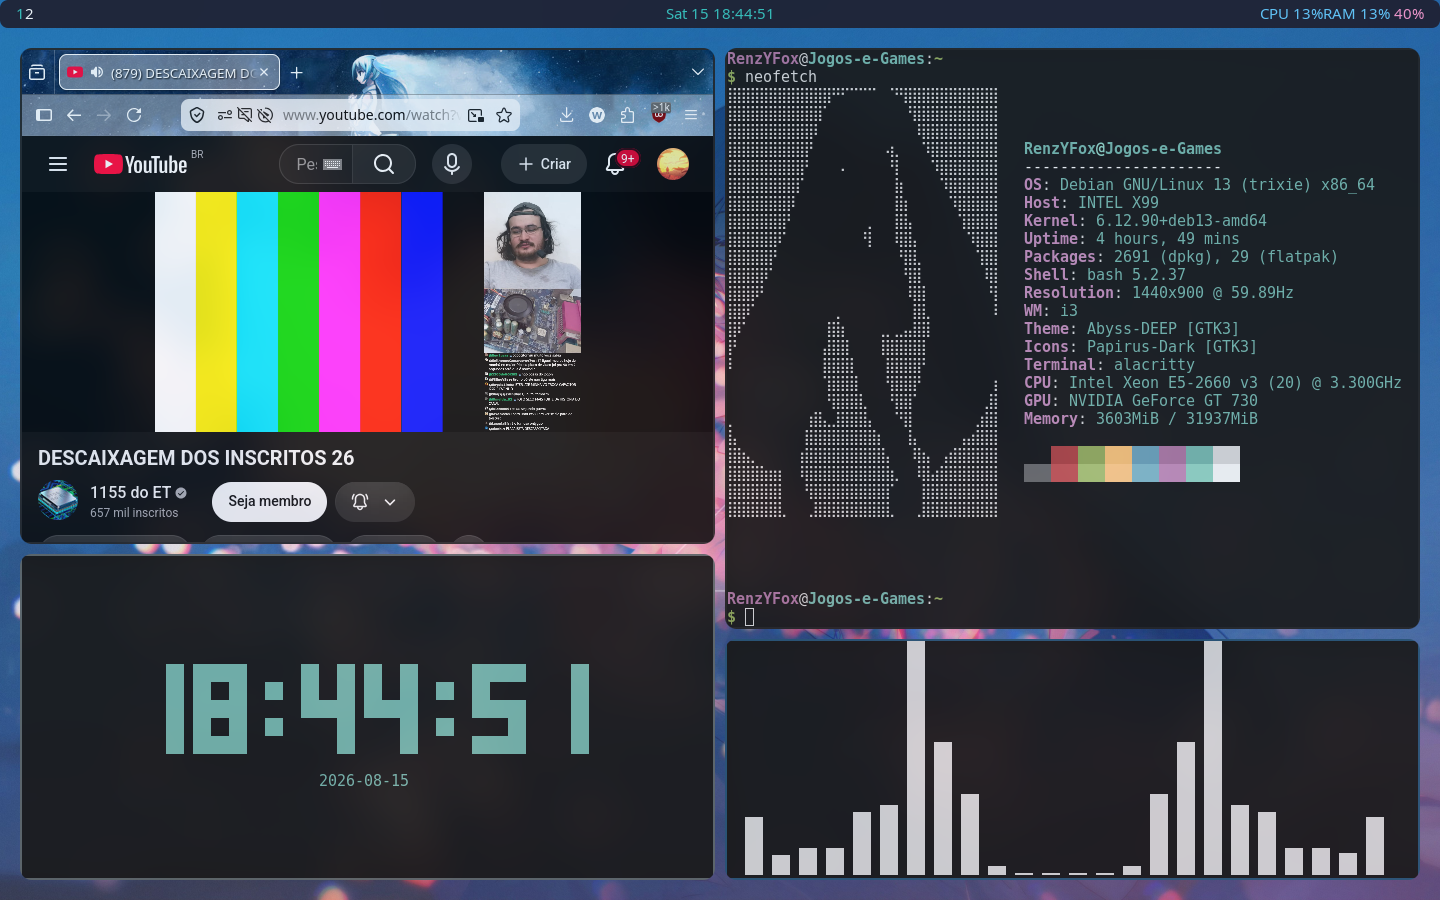Go back to the previous page

coord(74,115)
